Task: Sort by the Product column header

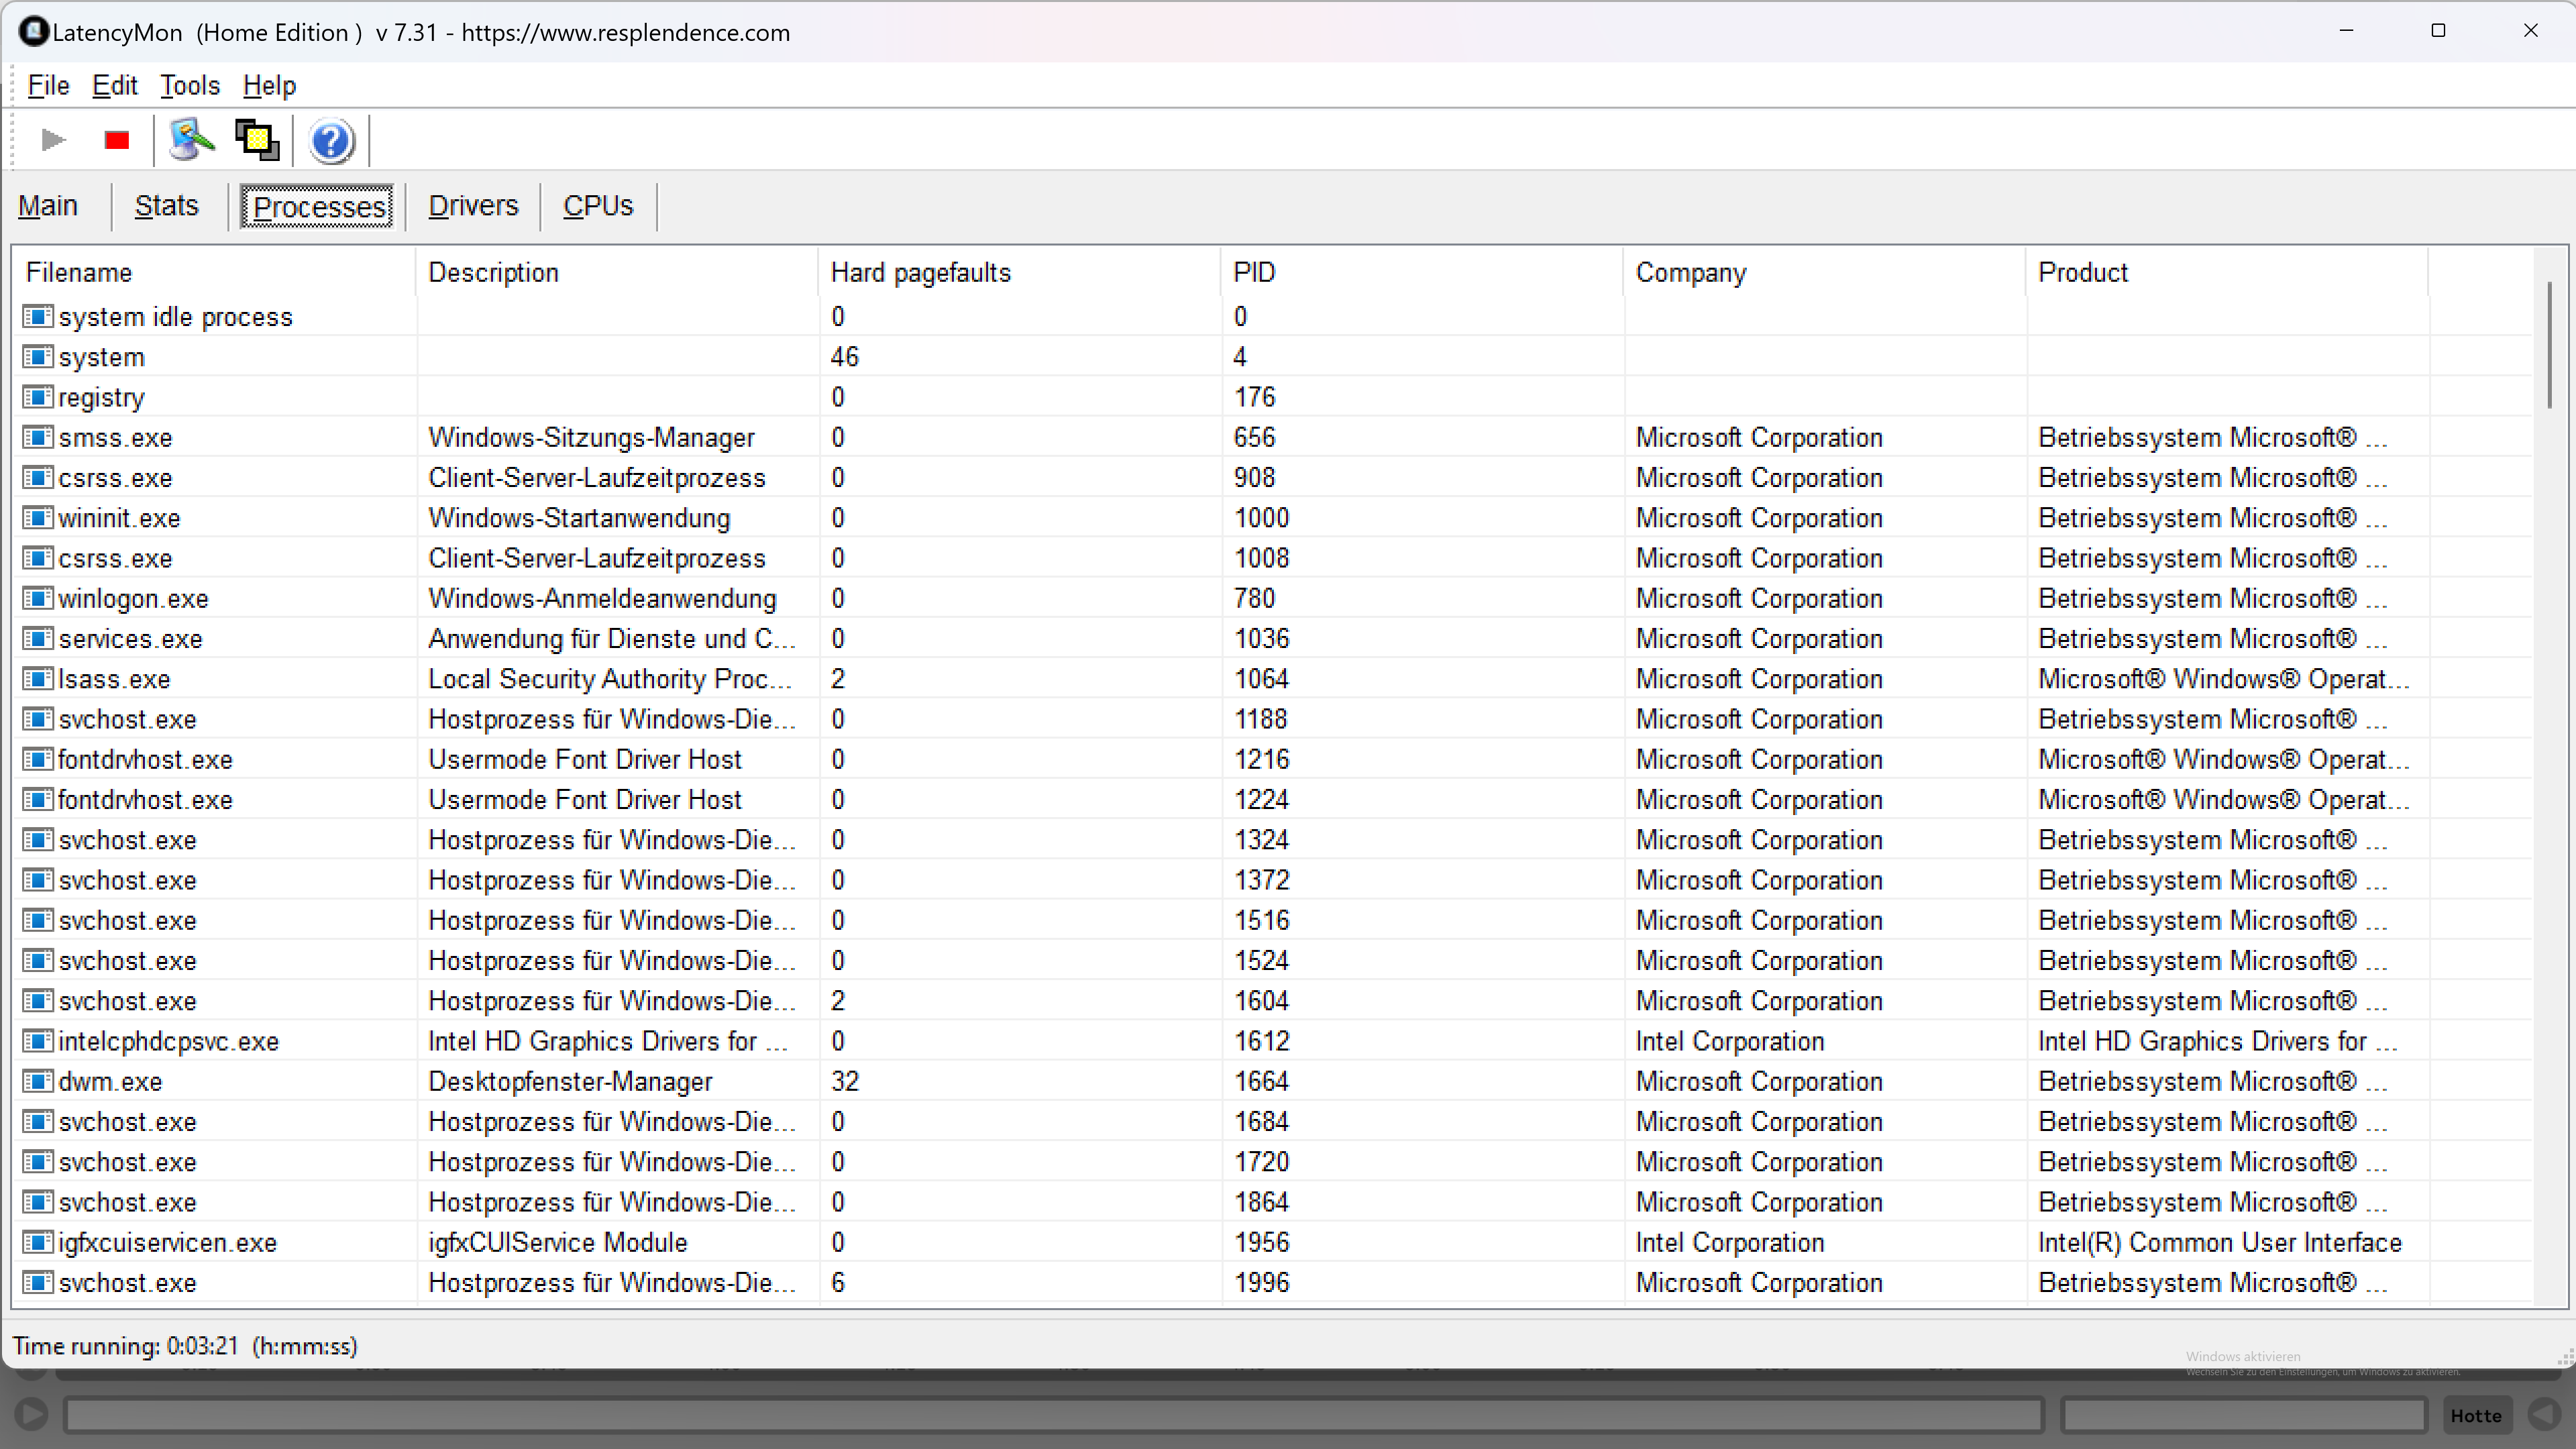Action: tap(2227, 272)
